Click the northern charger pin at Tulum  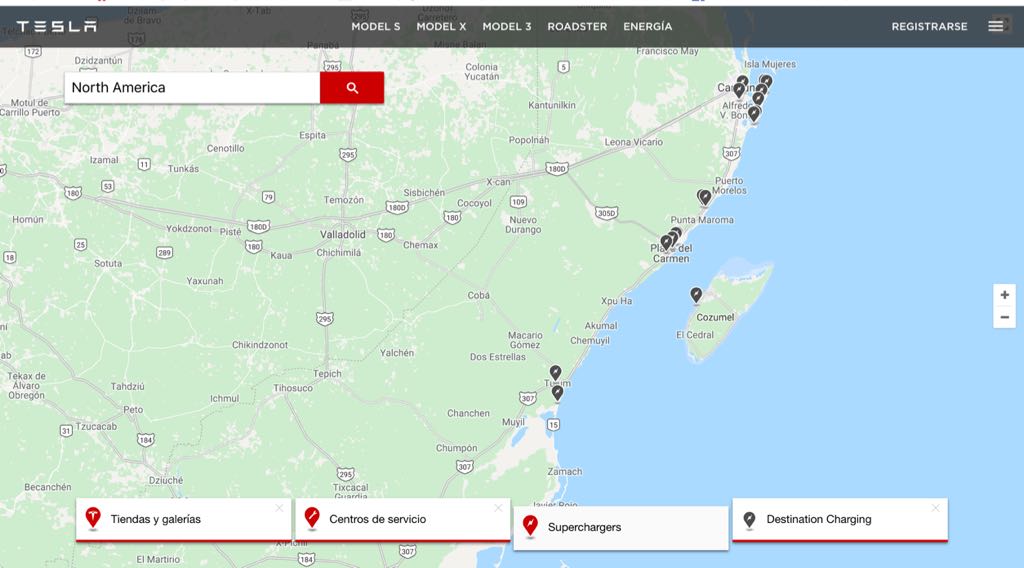coord(555,373)
